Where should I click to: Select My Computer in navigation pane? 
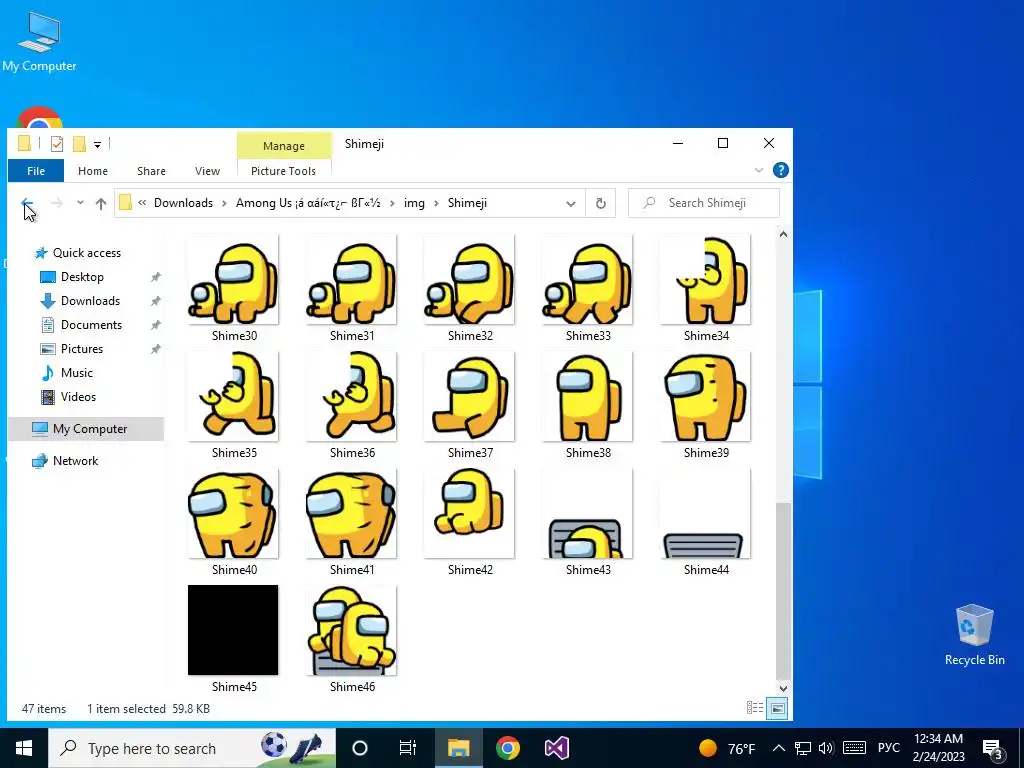coord(86,429)
